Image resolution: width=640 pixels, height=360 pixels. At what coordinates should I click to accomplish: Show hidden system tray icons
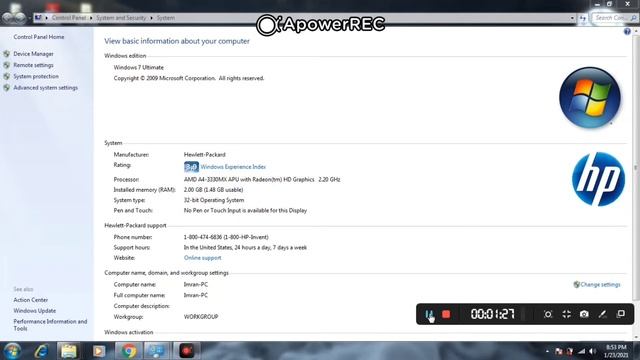point(547,351)
